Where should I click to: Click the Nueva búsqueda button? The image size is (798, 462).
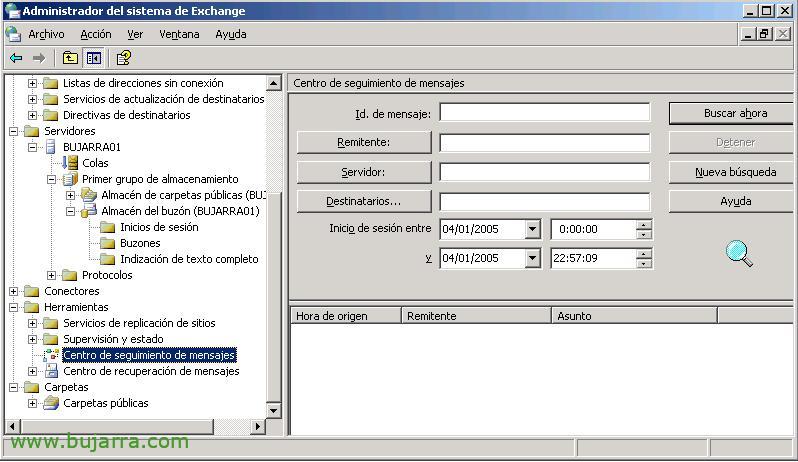pyautogui.click(x=732, y=172)
